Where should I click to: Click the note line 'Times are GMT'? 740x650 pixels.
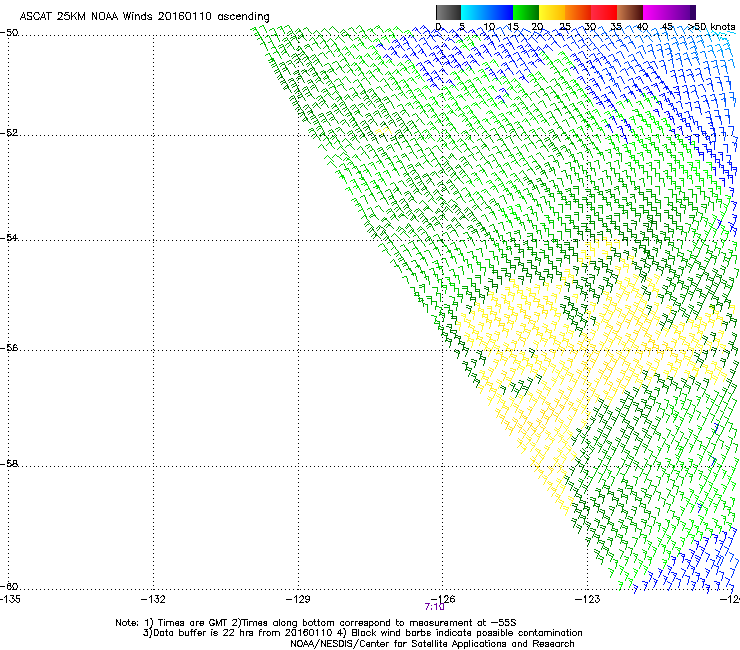coord(192,623)
